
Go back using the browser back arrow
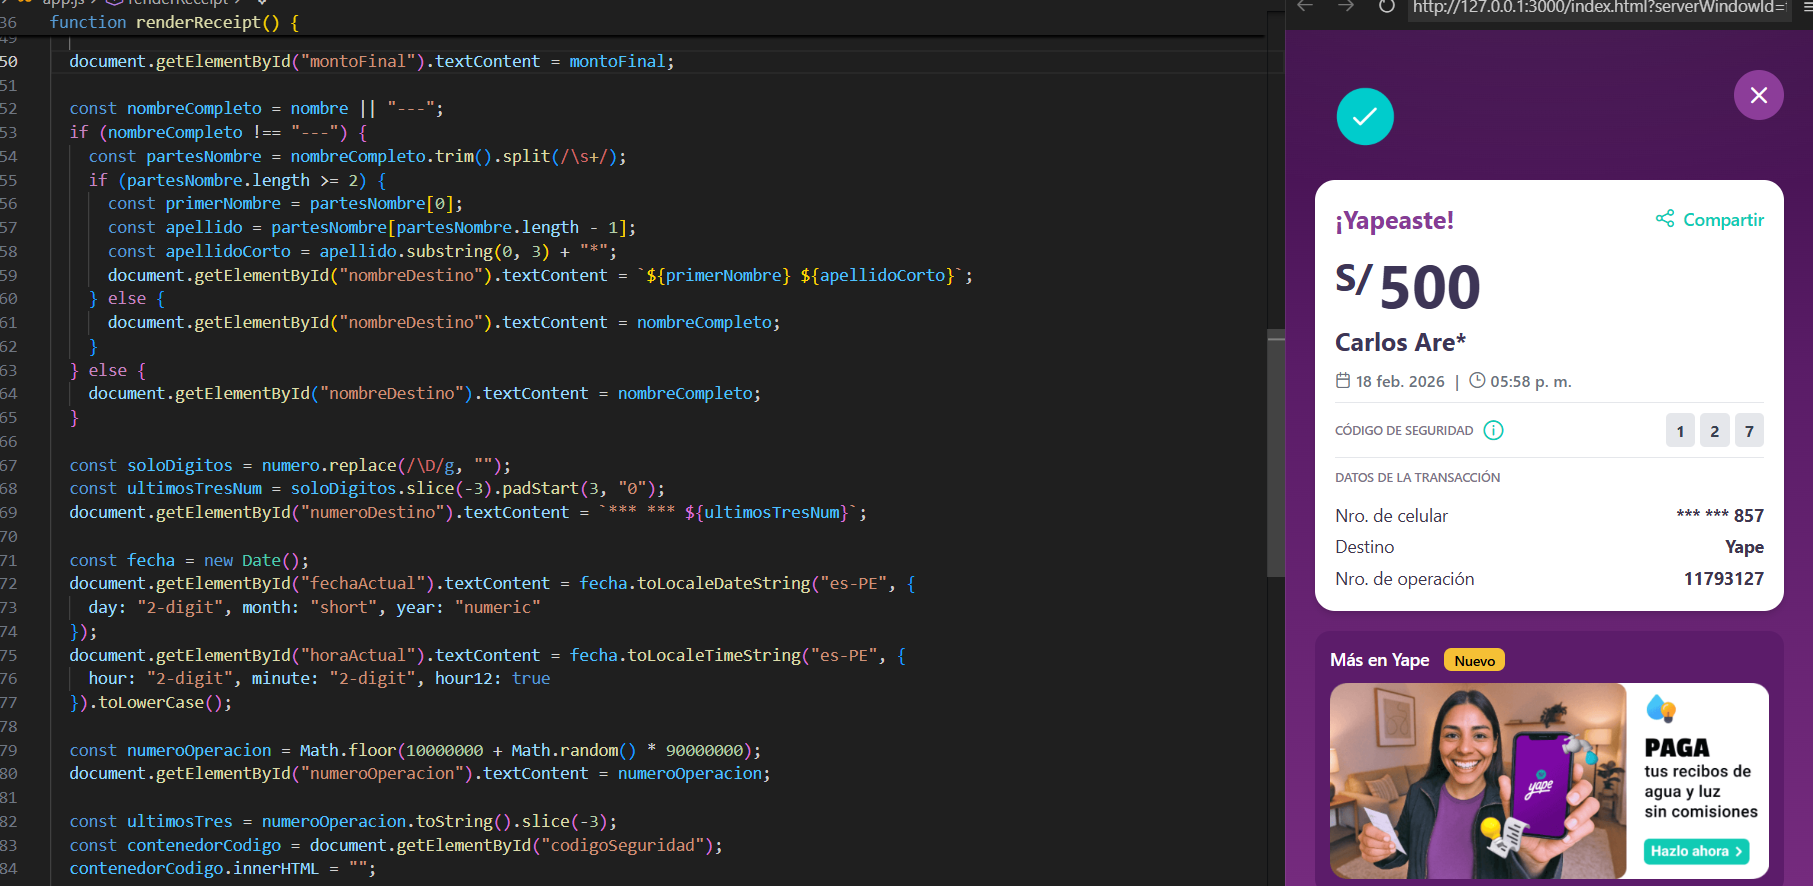1304,7
